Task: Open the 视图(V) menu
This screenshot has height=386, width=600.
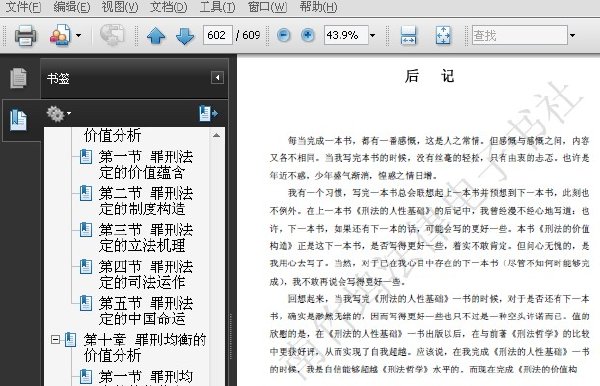Action: (119, 7)
